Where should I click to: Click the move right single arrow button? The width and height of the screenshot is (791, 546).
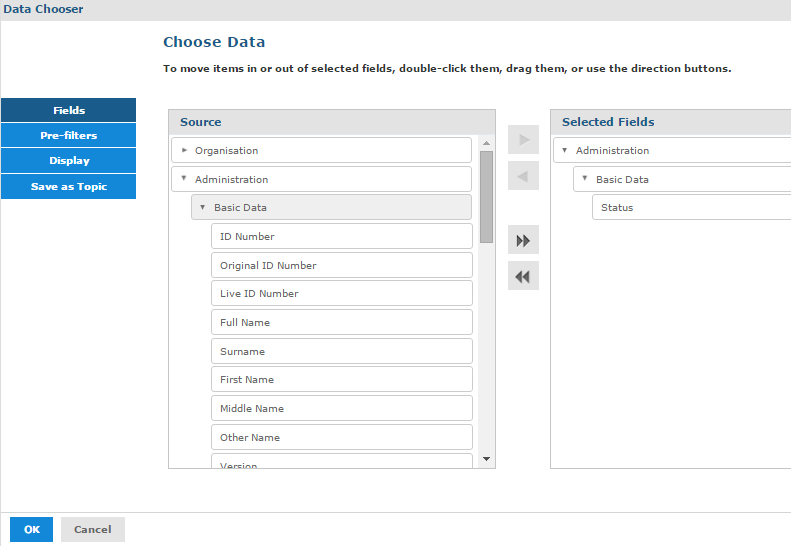(523, 139)
